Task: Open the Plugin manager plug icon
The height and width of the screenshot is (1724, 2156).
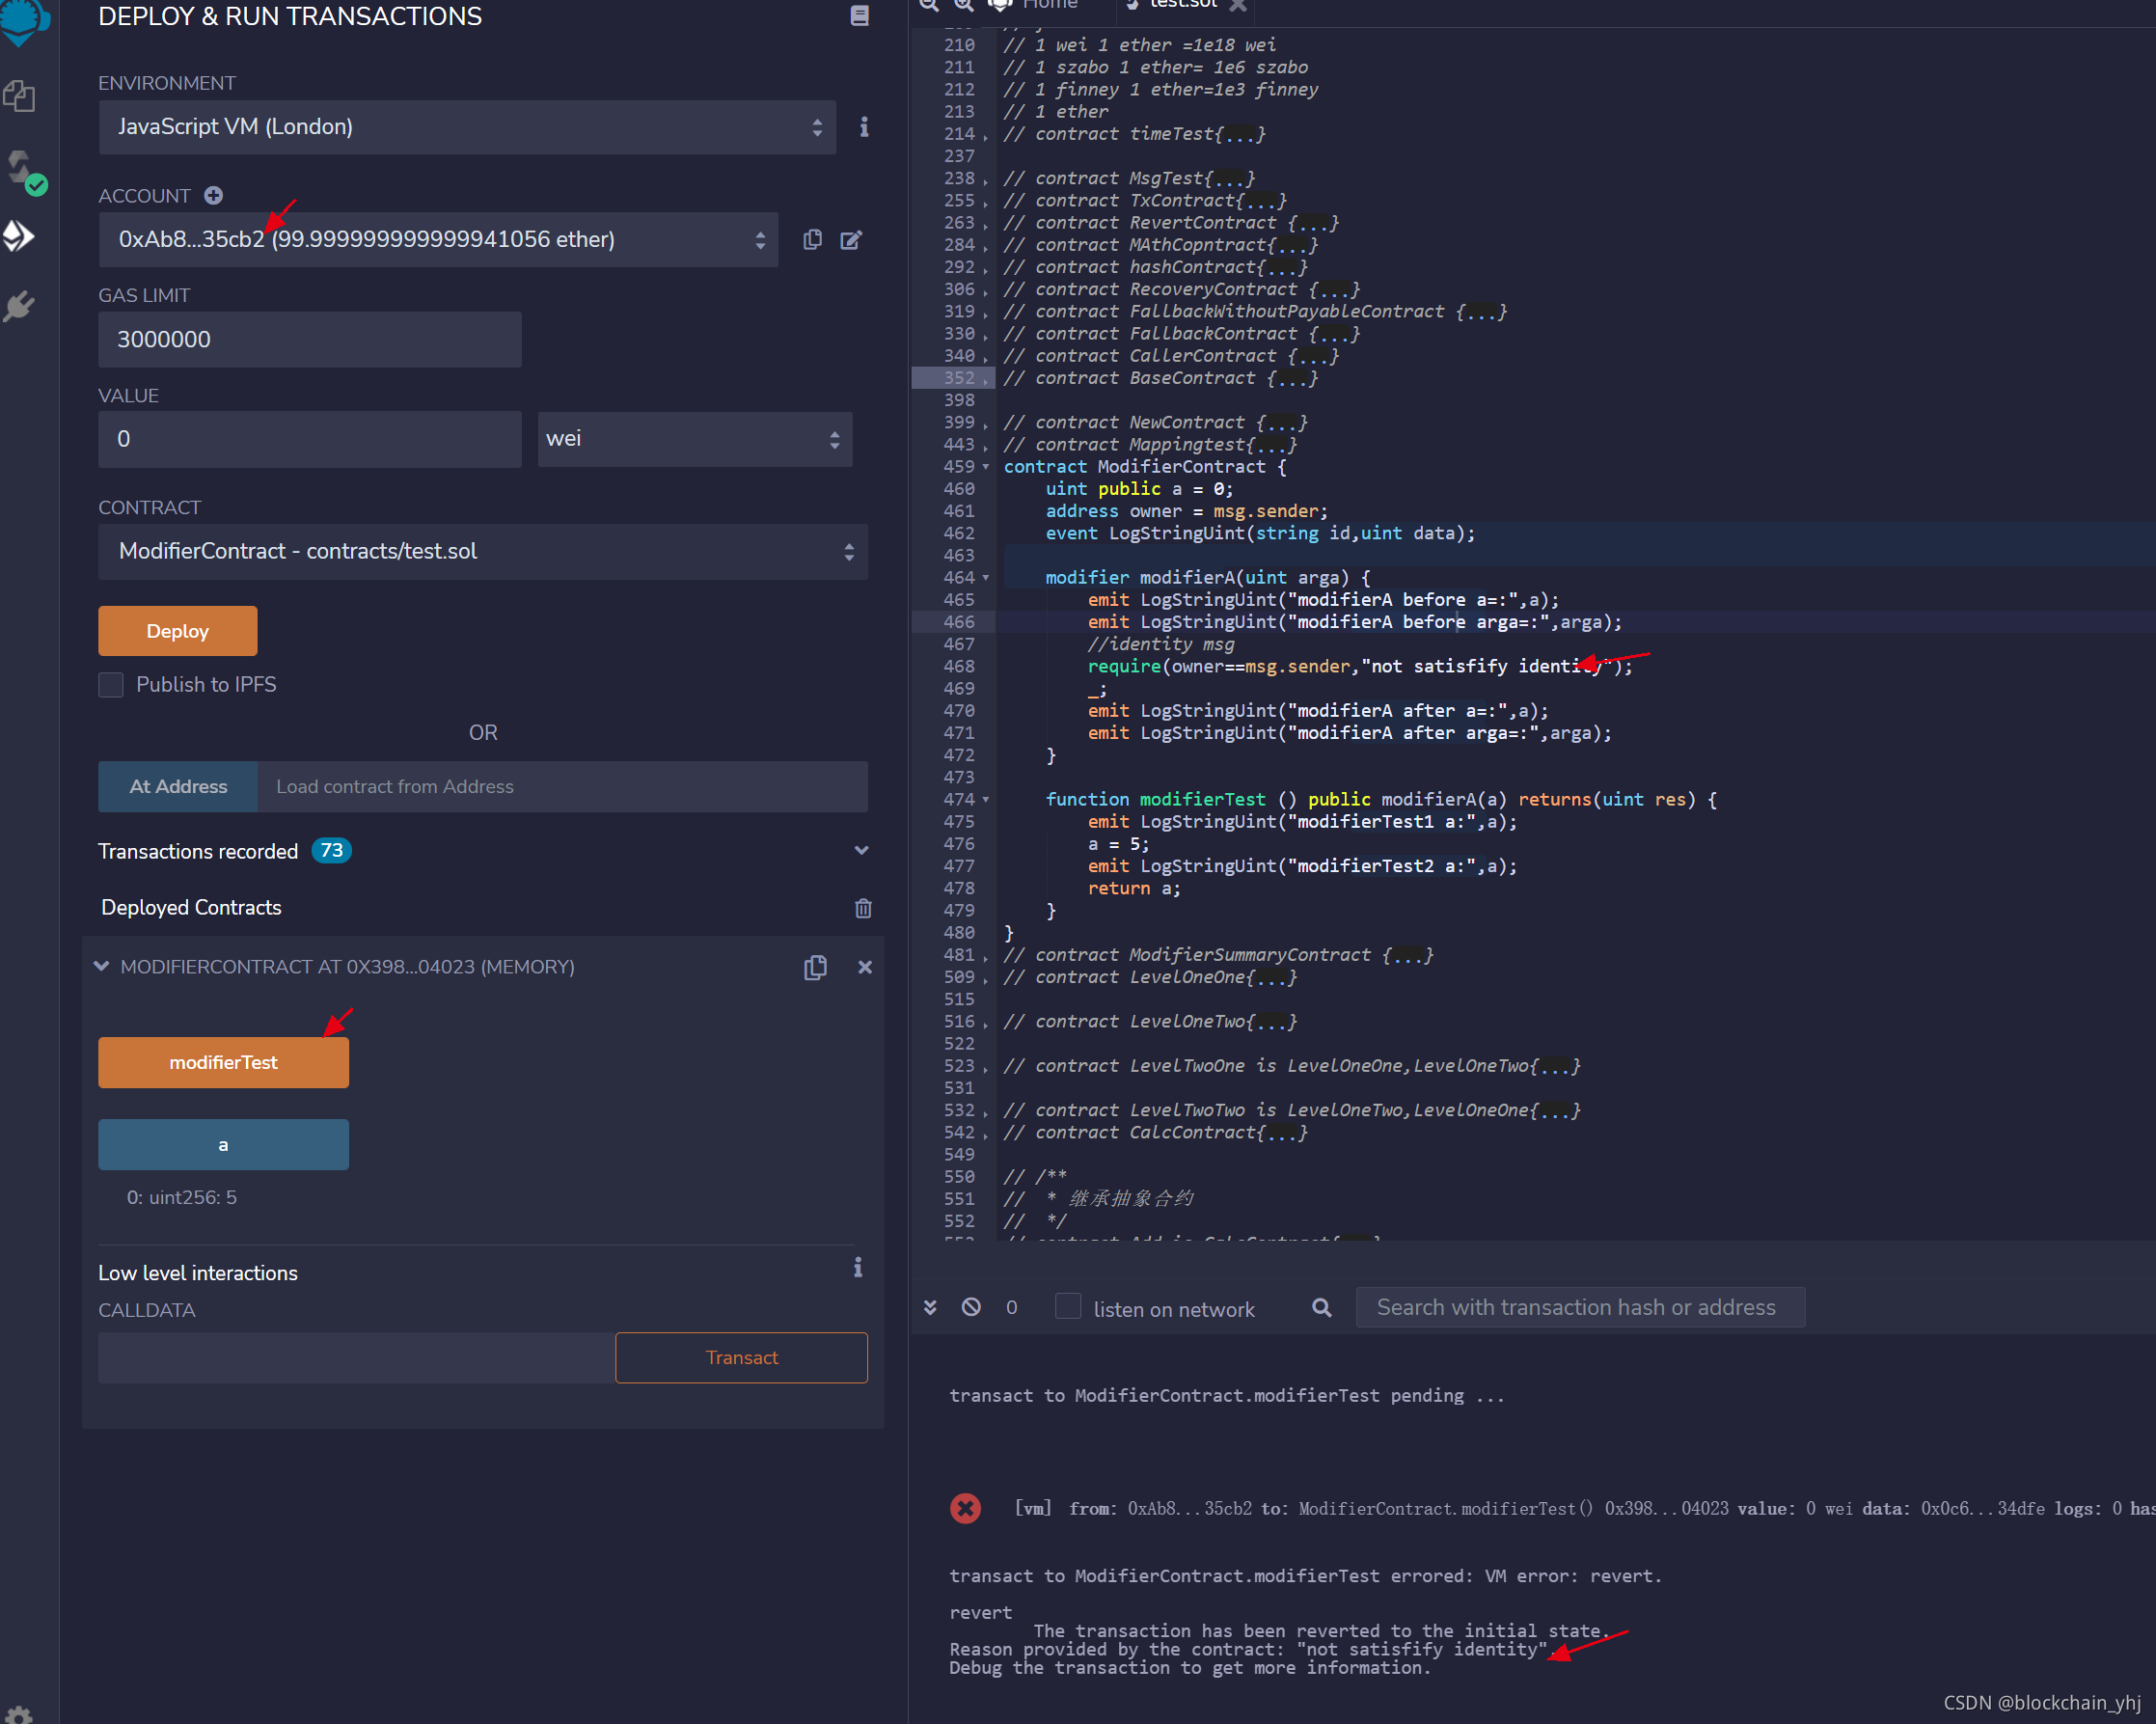Action: (x=20, y=306)
